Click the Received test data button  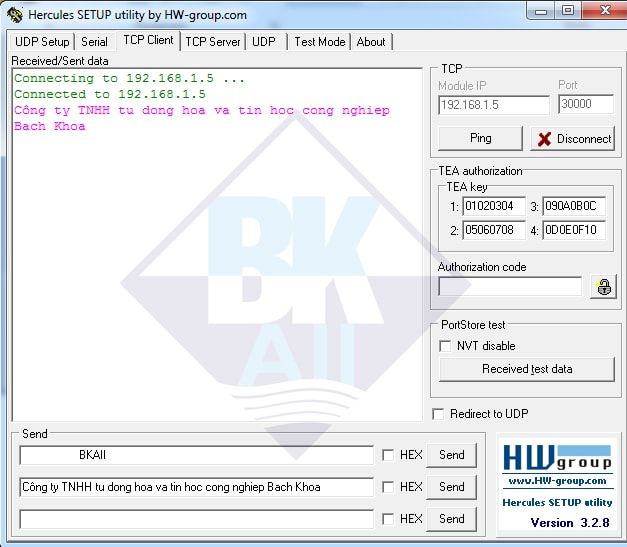click(x=527, y=369)
